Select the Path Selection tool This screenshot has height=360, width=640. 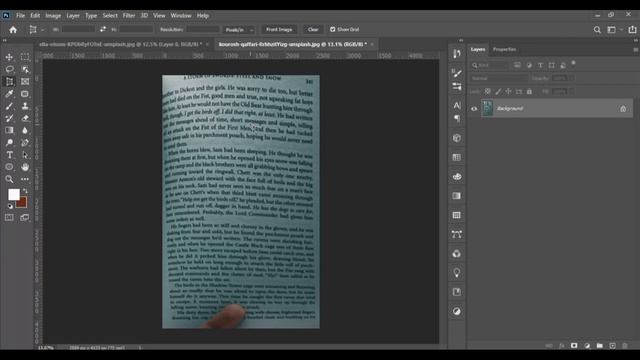click(25, 155)
